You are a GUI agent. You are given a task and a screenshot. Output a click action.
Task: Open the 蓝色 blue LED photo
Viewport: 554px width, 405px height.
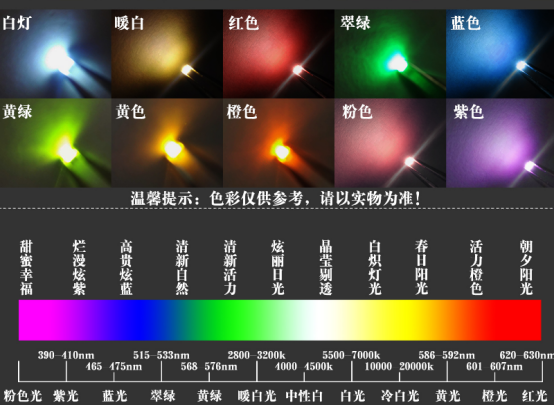click(500, 54)
